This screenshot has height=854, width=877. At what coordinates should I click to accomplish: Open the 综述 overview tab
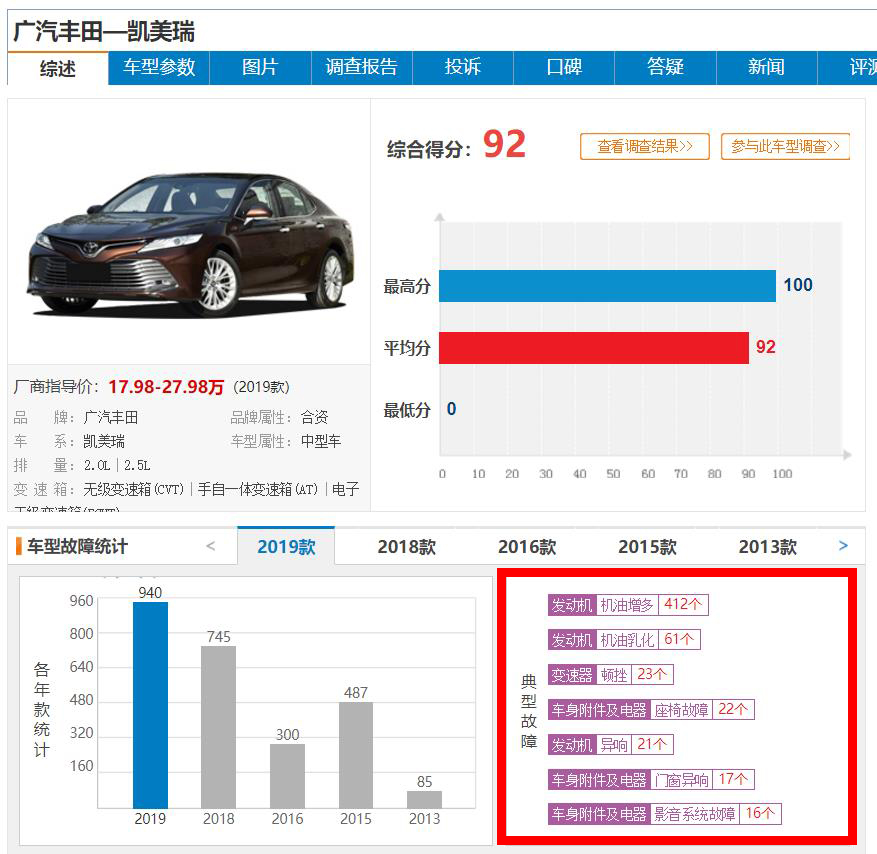pyautogui.click(x=58, y=68)
